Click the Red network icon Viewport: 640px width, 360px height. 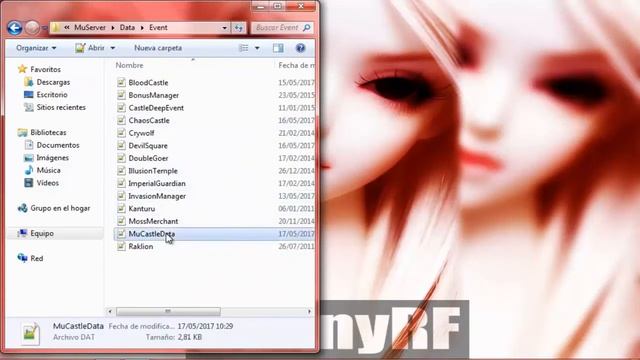(22, 258)
